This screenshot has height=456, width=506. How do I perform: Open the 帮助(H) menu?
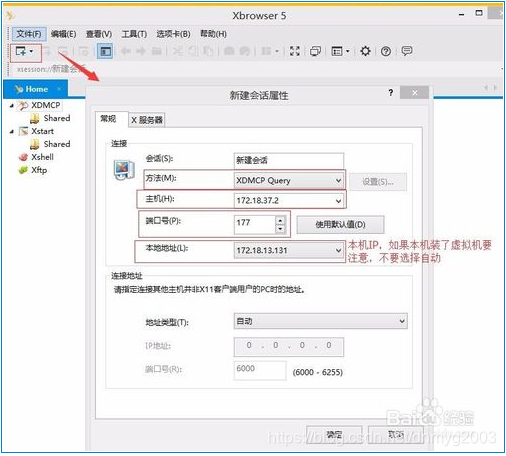213,34
